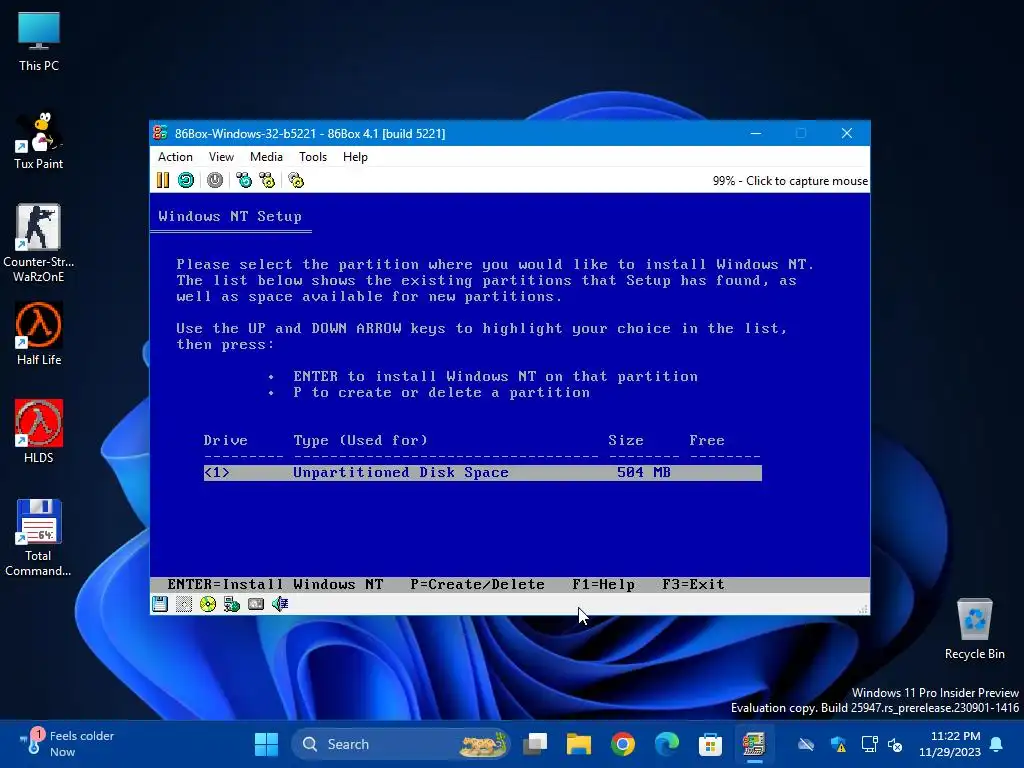
Task: Click 'P=Create/Delete' in bottom bar
Action: 477,584
